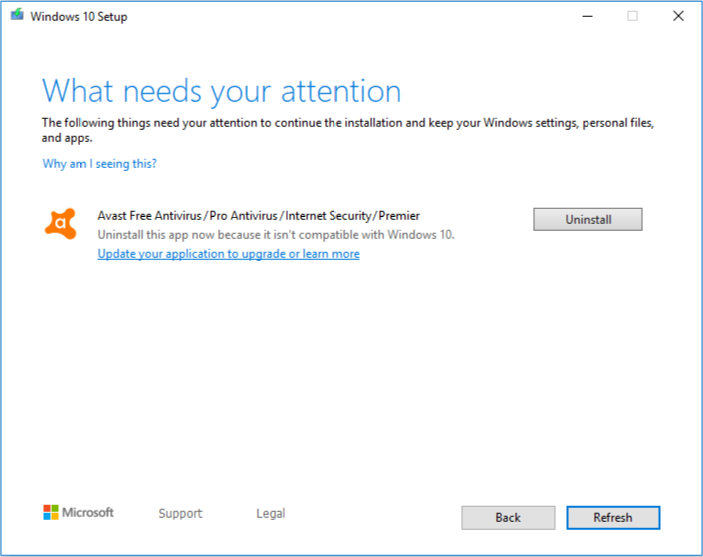703x557 pixels.
Task: Click the "isn't compatible with Windows 10" message
Action: tap(275, 234)
